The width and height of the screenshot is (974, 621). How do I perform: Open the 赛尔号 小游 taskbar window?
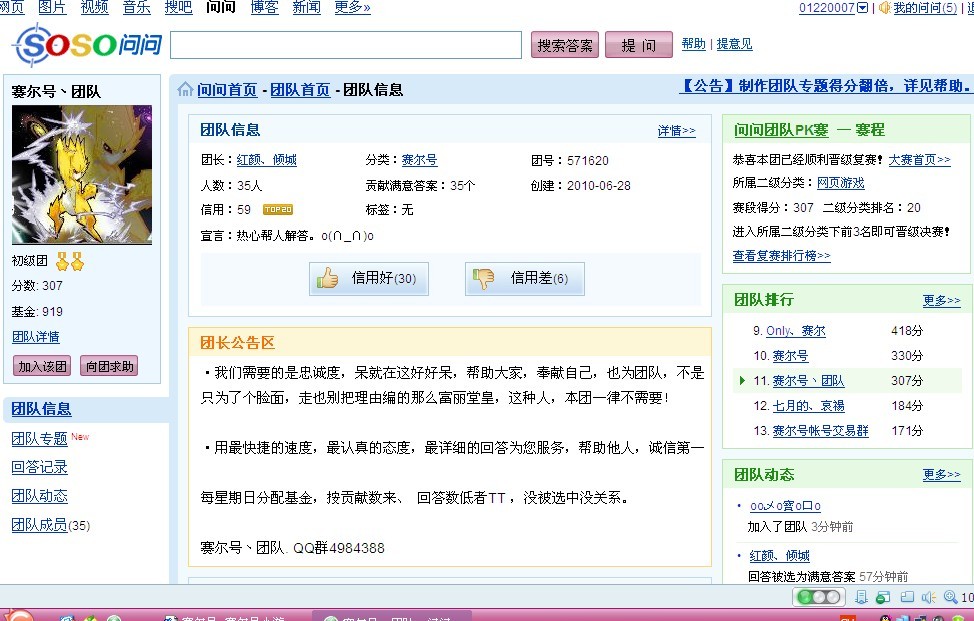point(224,617)
